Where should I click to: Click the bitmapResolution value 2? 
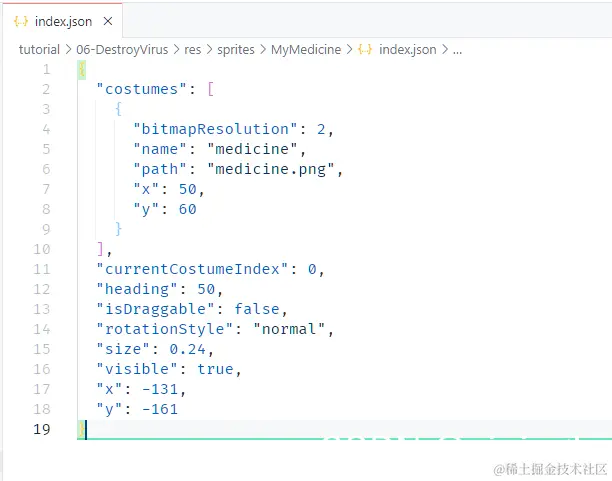click(x=321, y=129)
